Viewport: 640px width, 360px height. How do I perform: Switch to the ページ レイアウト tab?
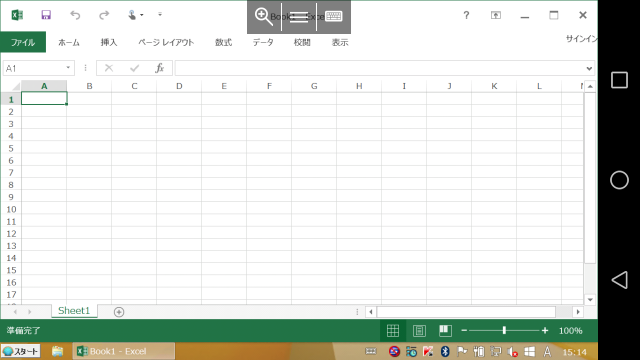[x=166, y=42]
